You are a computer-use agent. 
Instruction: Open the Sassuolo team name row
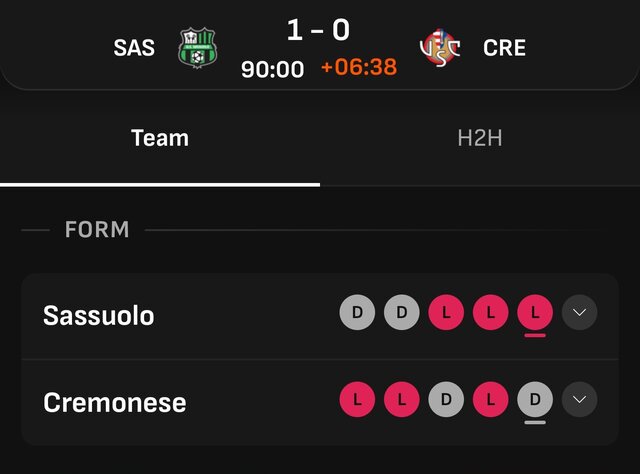[x=320, y=316]
